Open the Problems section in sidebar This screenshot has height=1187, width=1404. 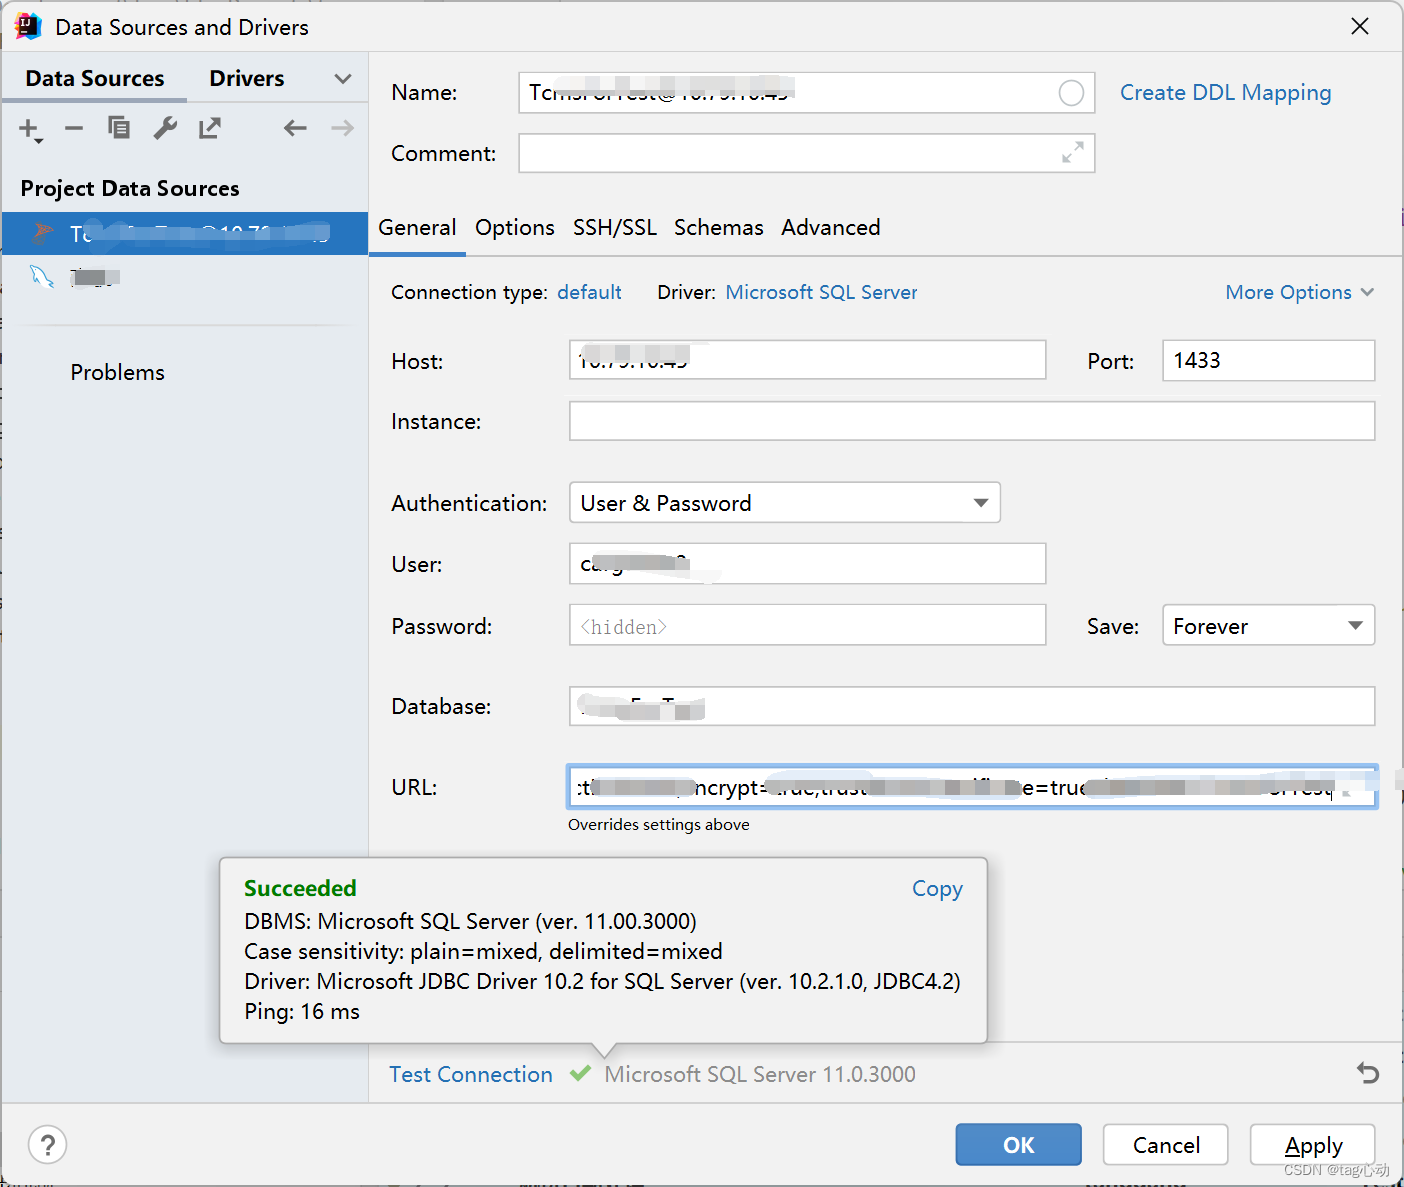[117, 372]
